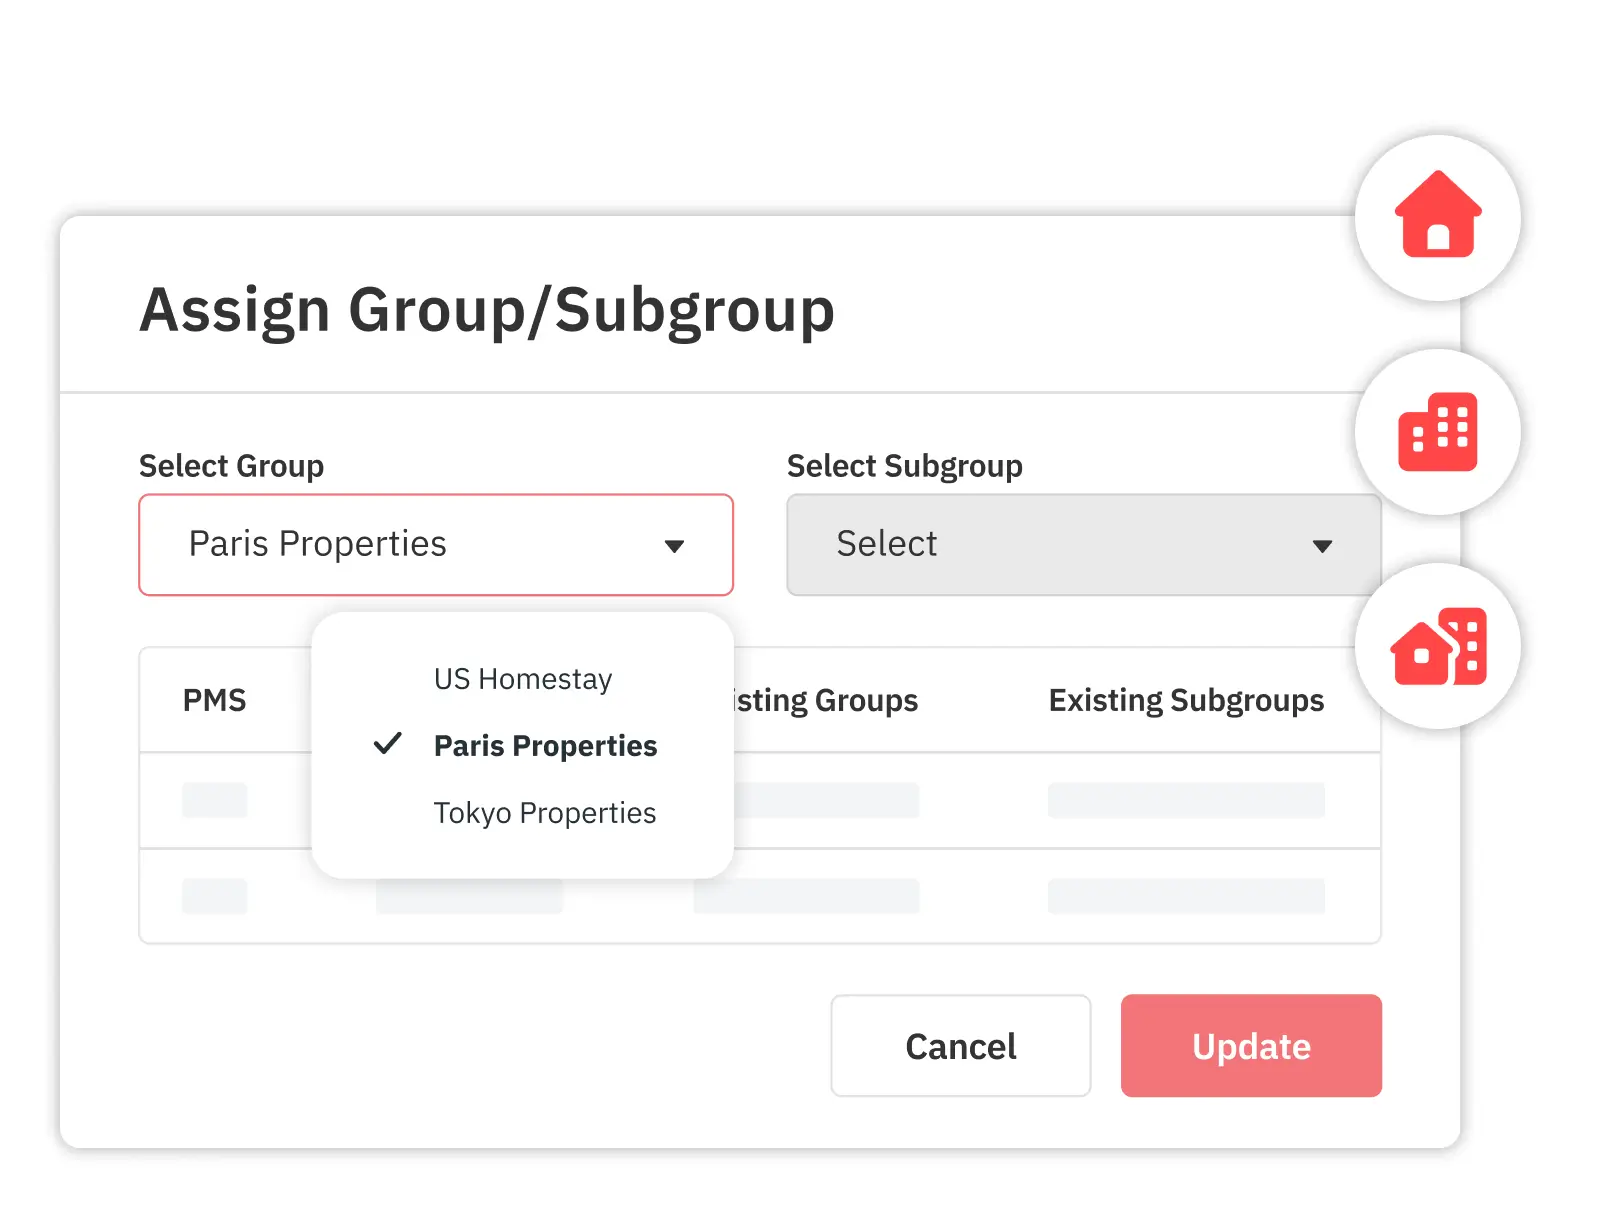Click the Existing Subgroups column header

coord(1186,700)
